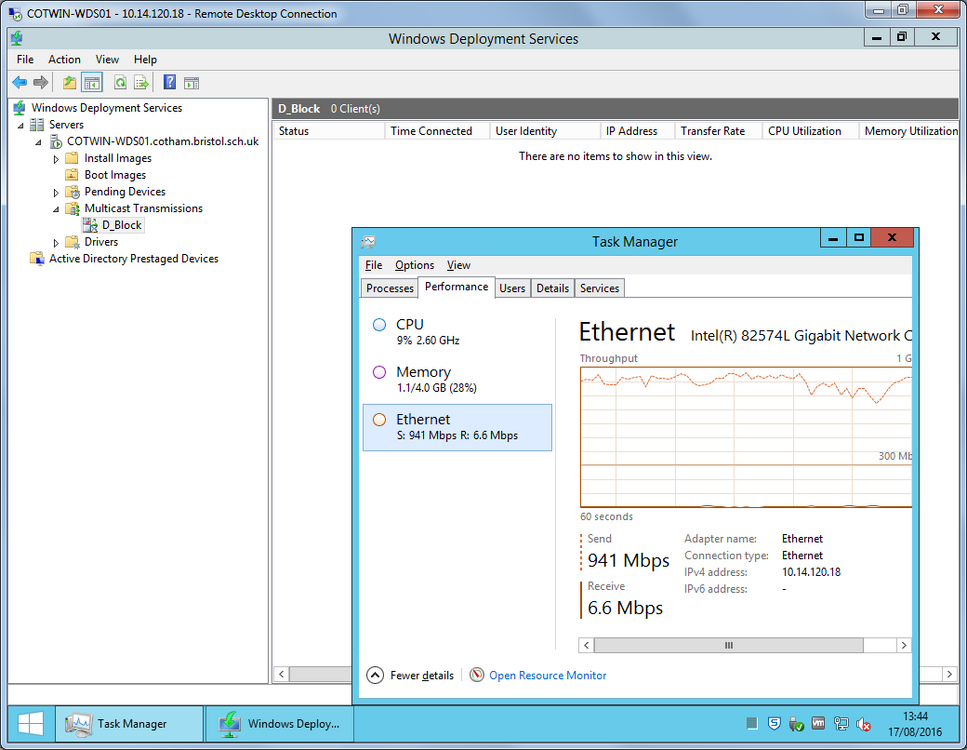Collapse the Servers tree node arrow

pyautogui.click(x=21, y=125)
